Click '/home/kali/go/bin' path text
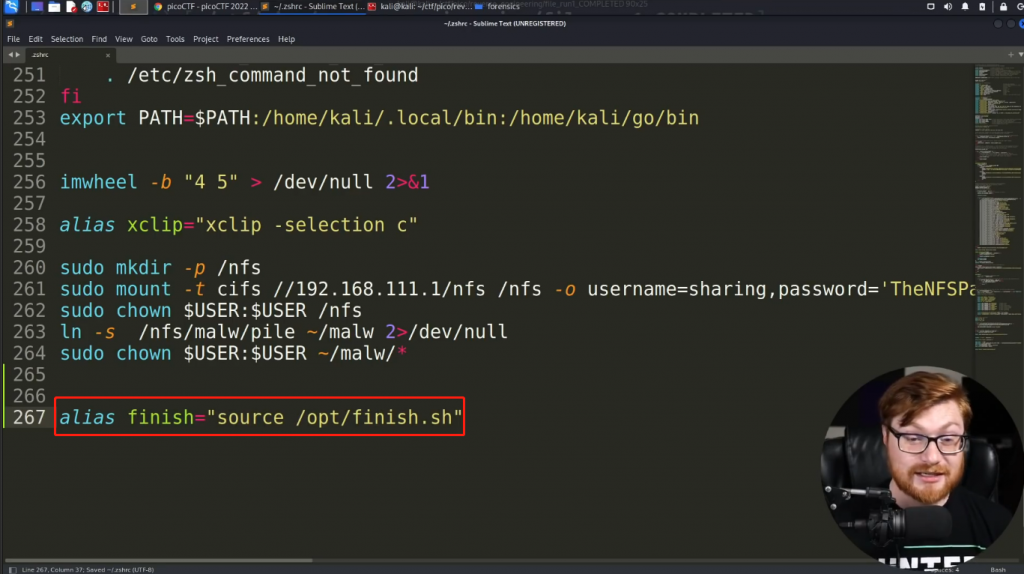The image size is (1024, 574). click(604, 118)
